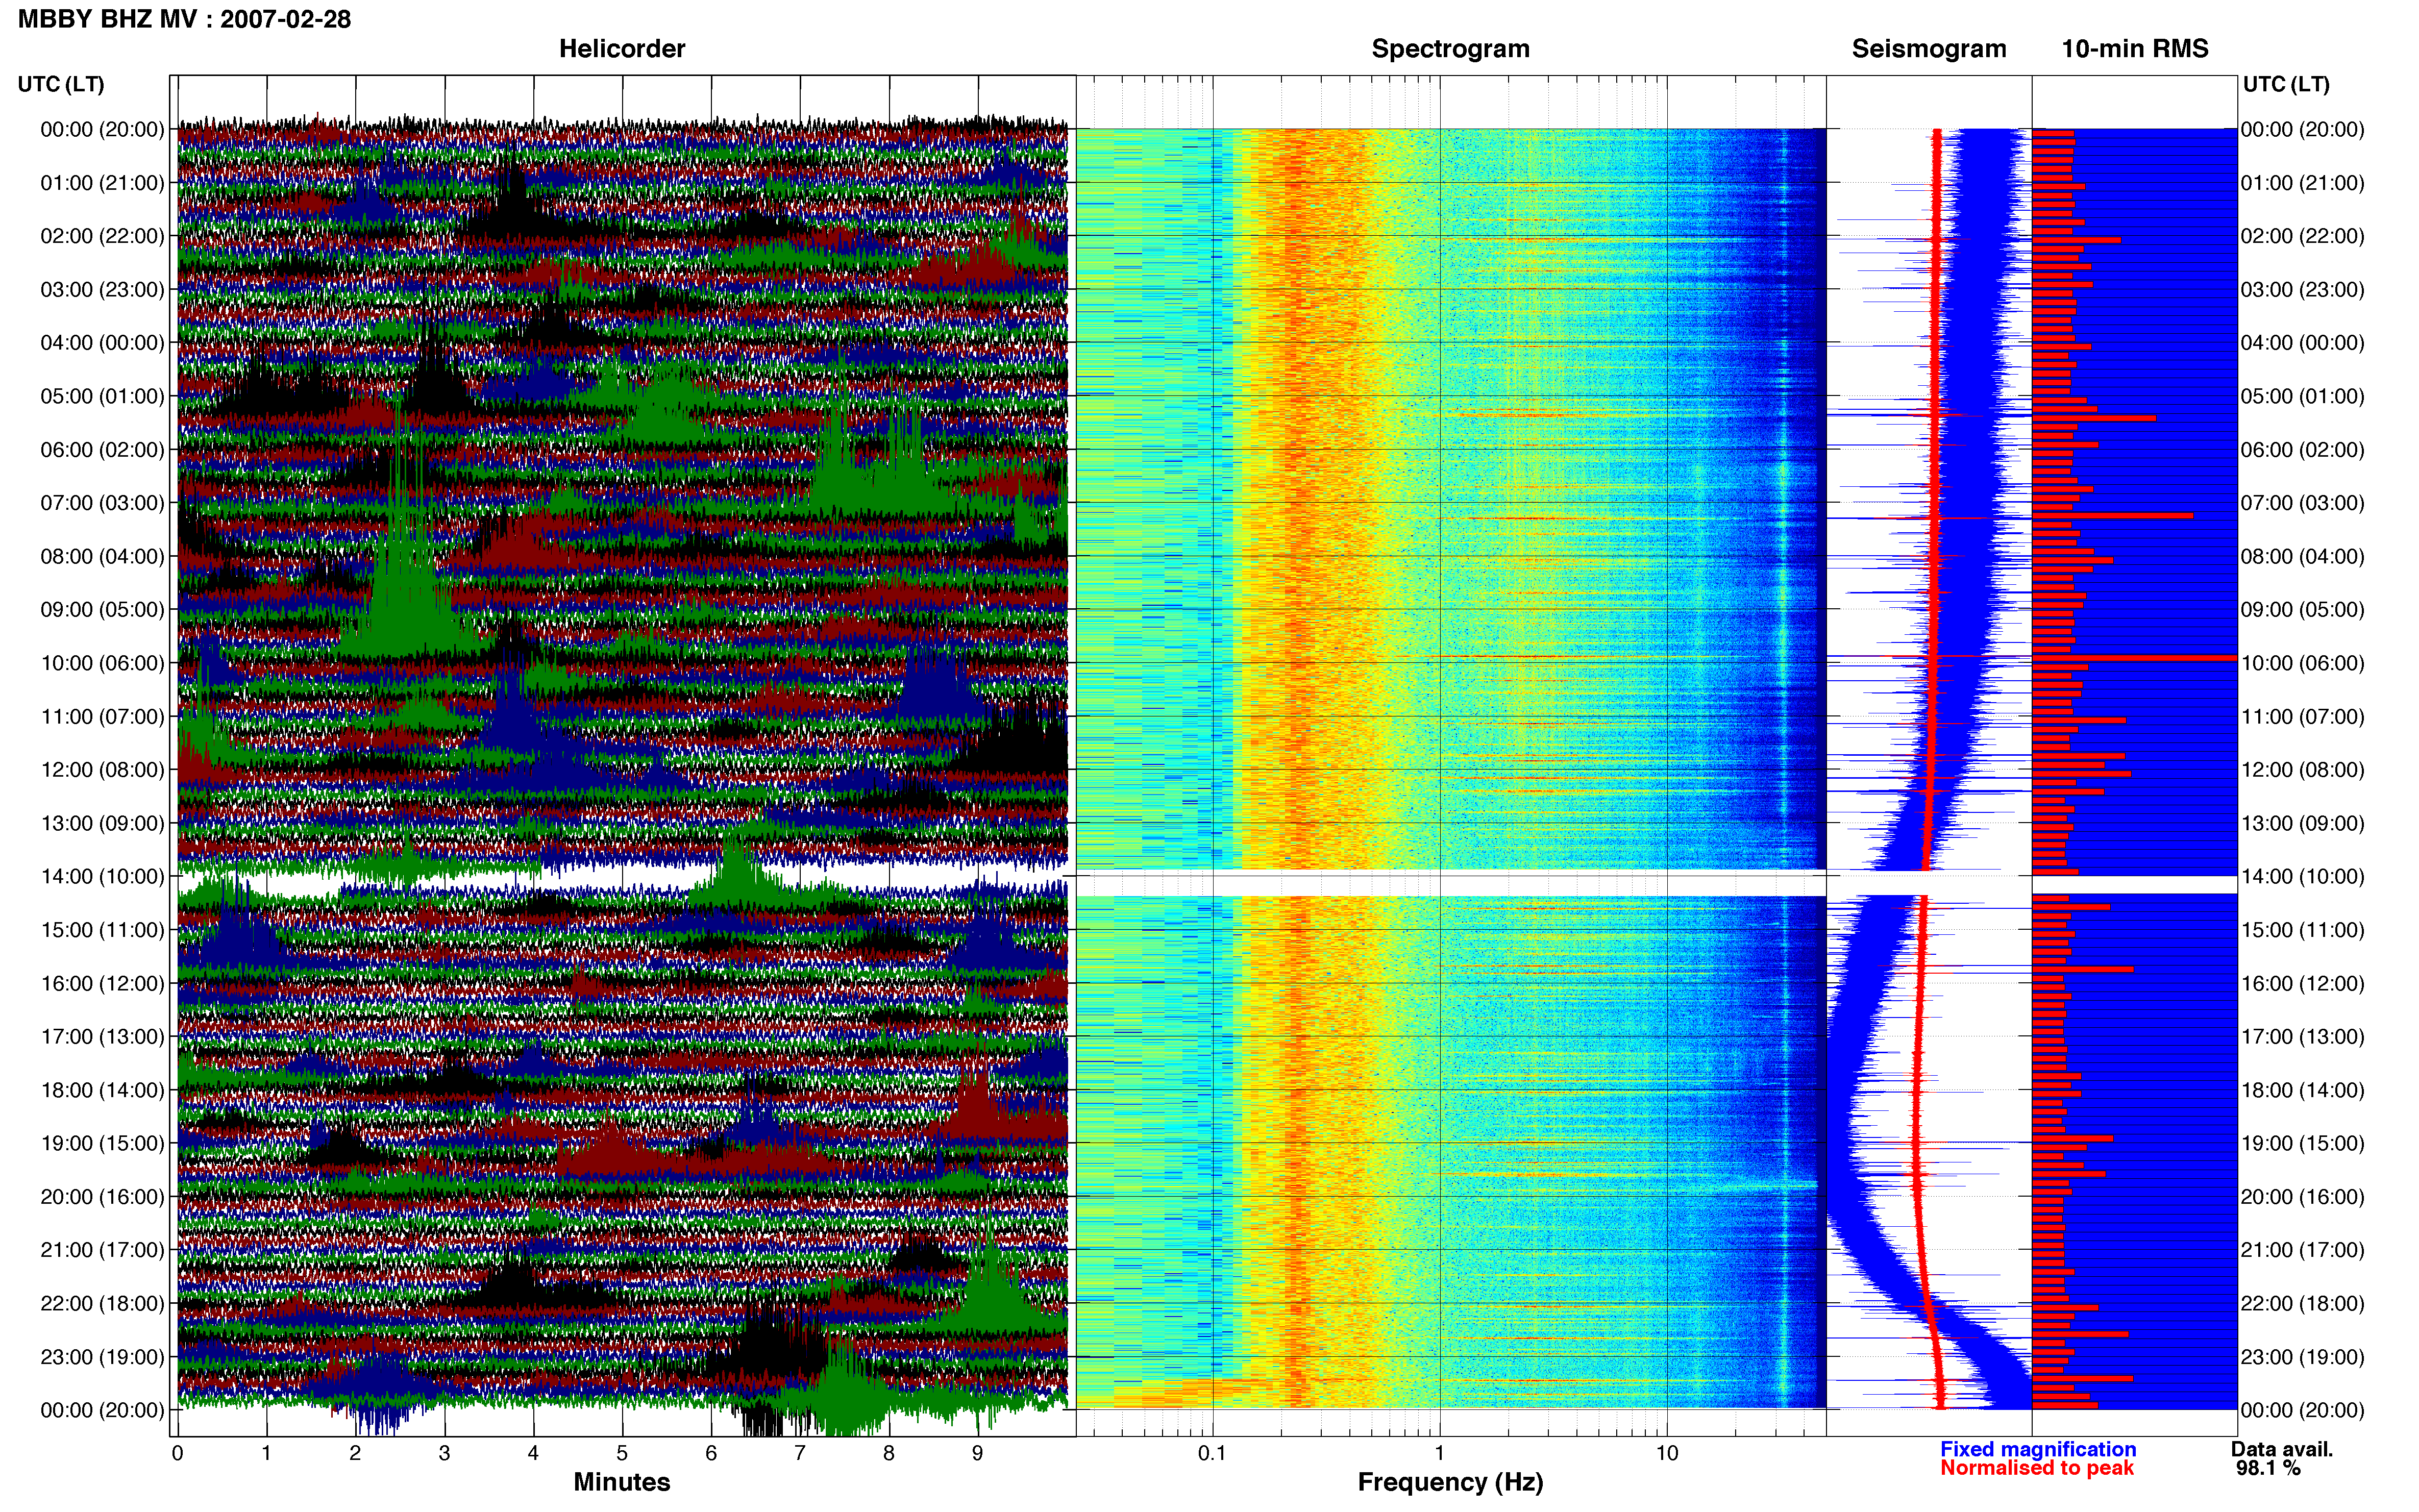Click minute tick label 9
2419x1512 pixels.
click(978, 1454)
